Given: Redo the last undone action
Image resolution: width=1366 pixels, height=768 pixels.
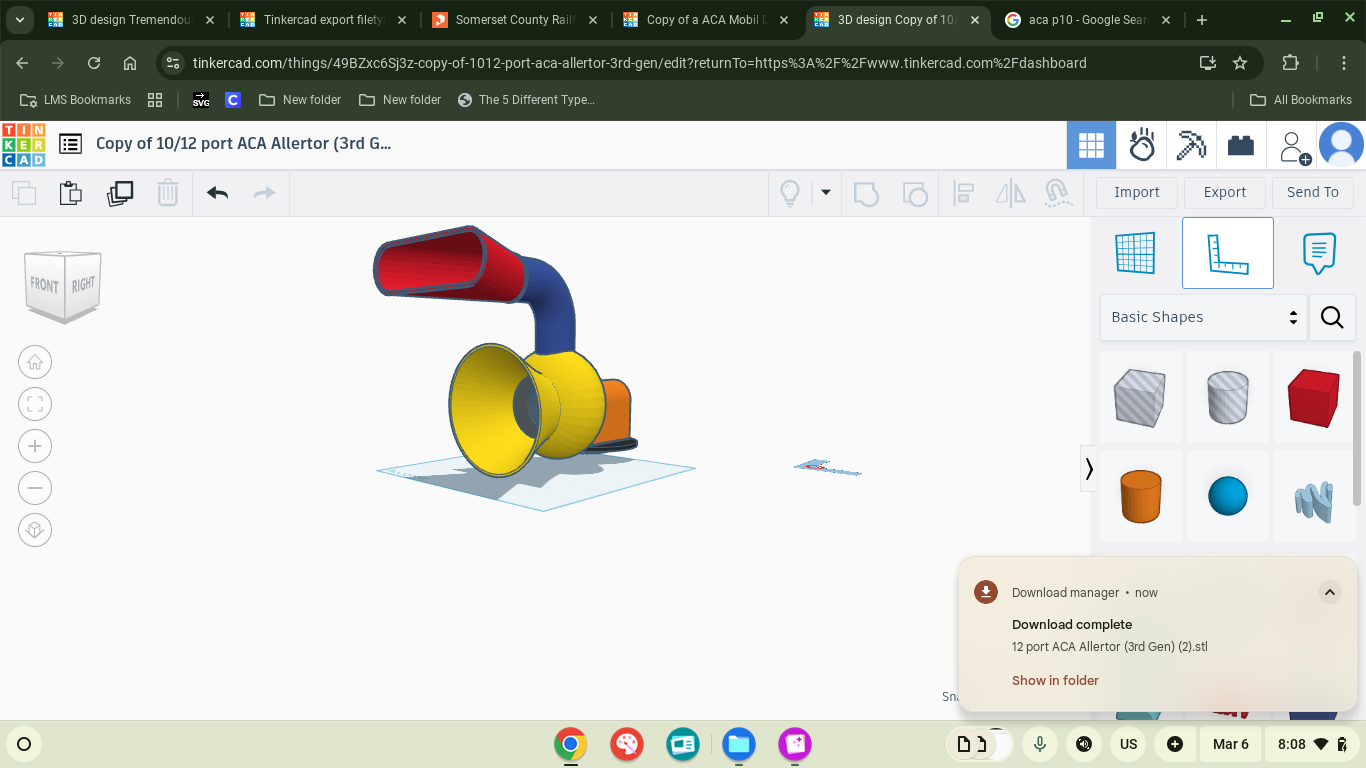Looking at the screenshot, I should coord(264,192).
